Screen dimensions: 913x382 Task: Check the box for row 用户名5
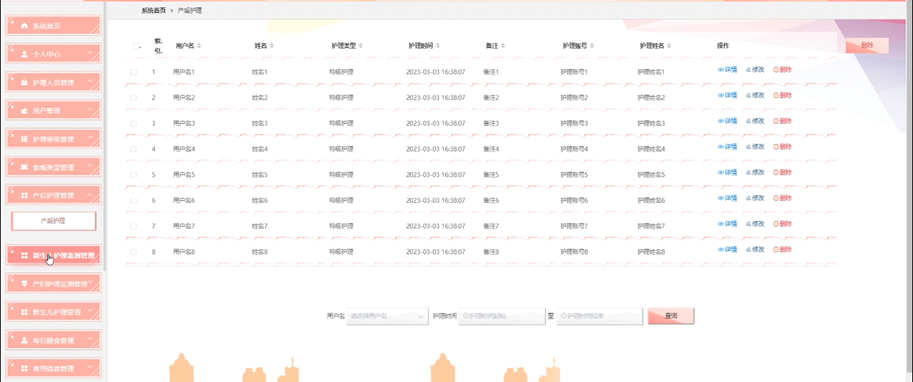133,175
